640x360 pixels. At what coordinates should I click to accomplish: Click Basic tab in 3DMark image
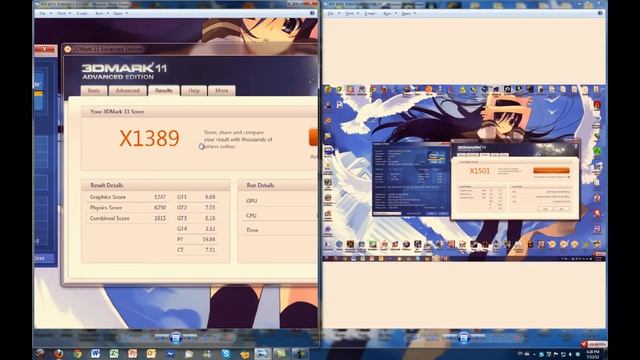point(94,90)
